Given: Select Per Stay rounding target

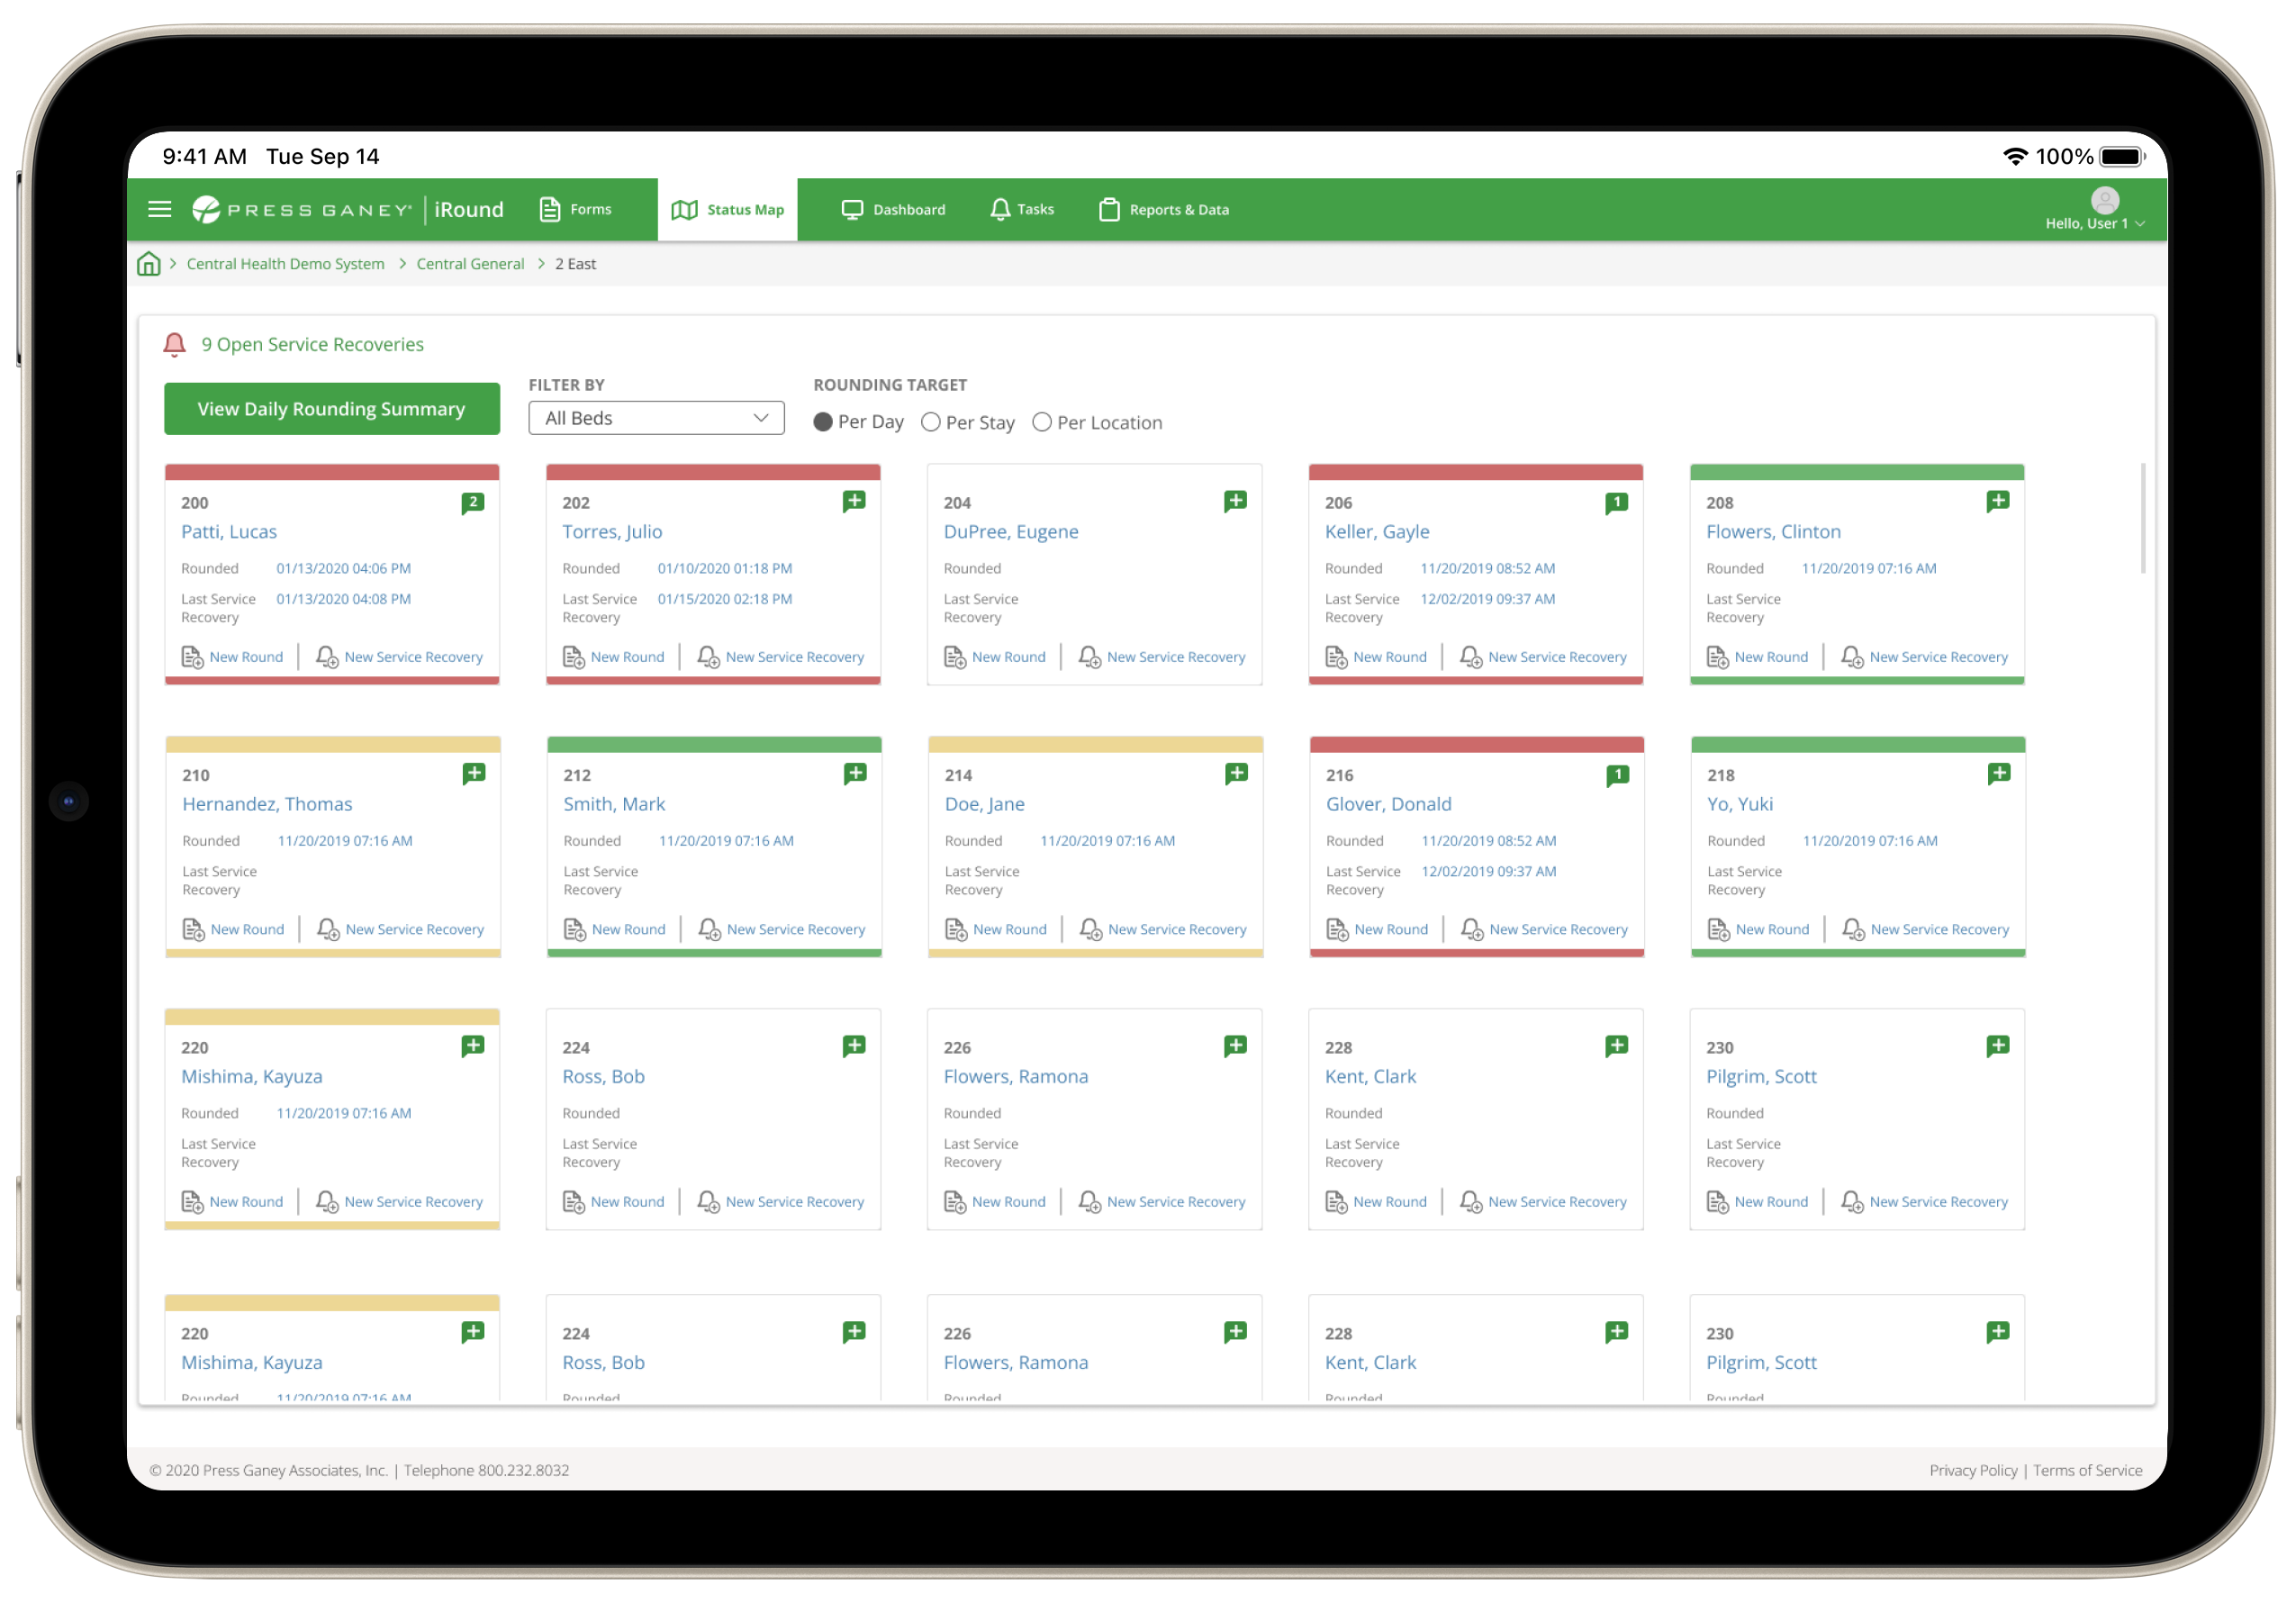Looking at the screenshot, I should click(930, 423).
